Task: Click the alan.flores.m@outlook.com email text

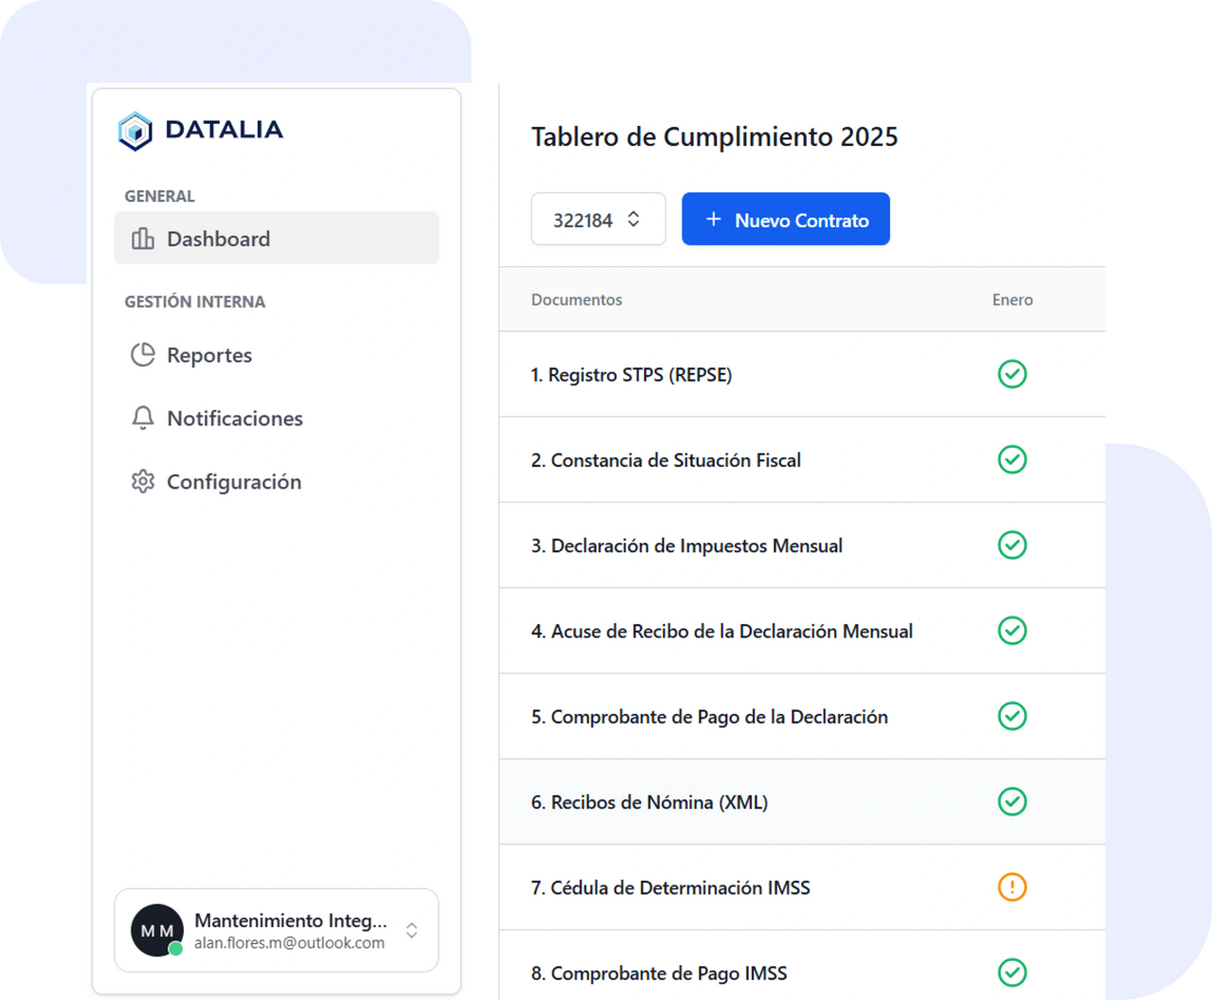Action: click(289, 943)
